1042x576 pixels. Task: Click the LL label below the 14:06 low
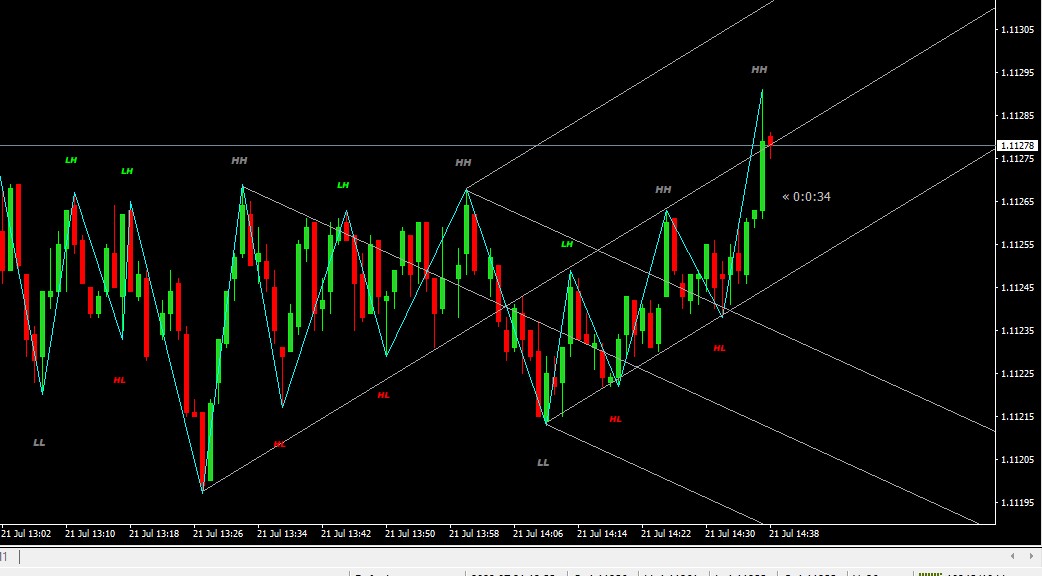point(543,462)
